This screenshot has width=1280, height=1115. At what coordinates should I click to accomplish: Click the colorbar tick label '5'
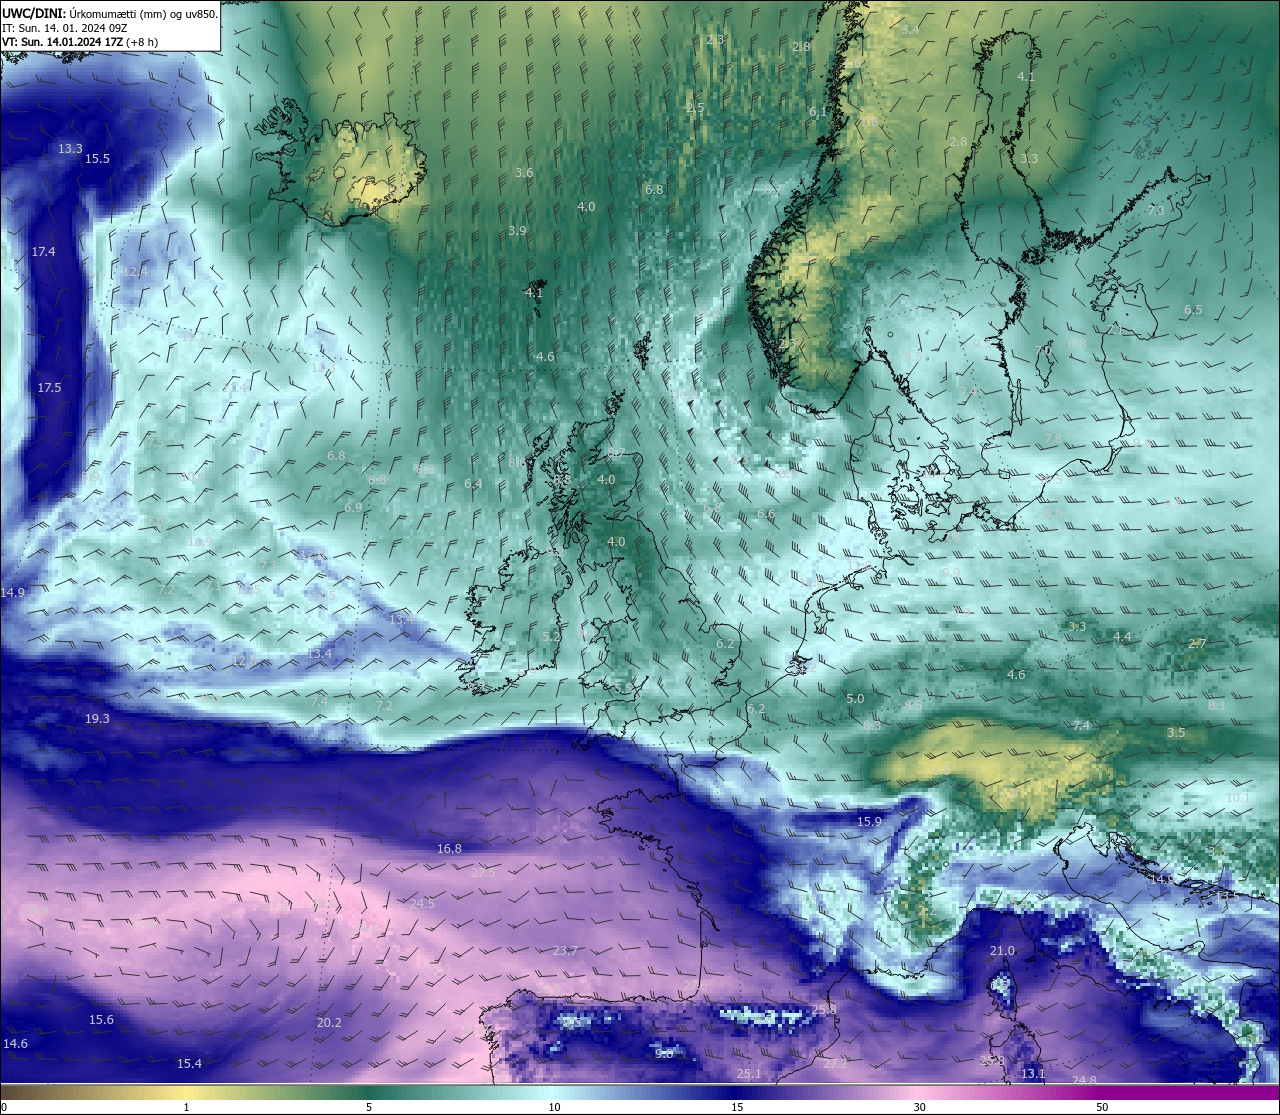pyautogui.click(x=369, y=1107)
